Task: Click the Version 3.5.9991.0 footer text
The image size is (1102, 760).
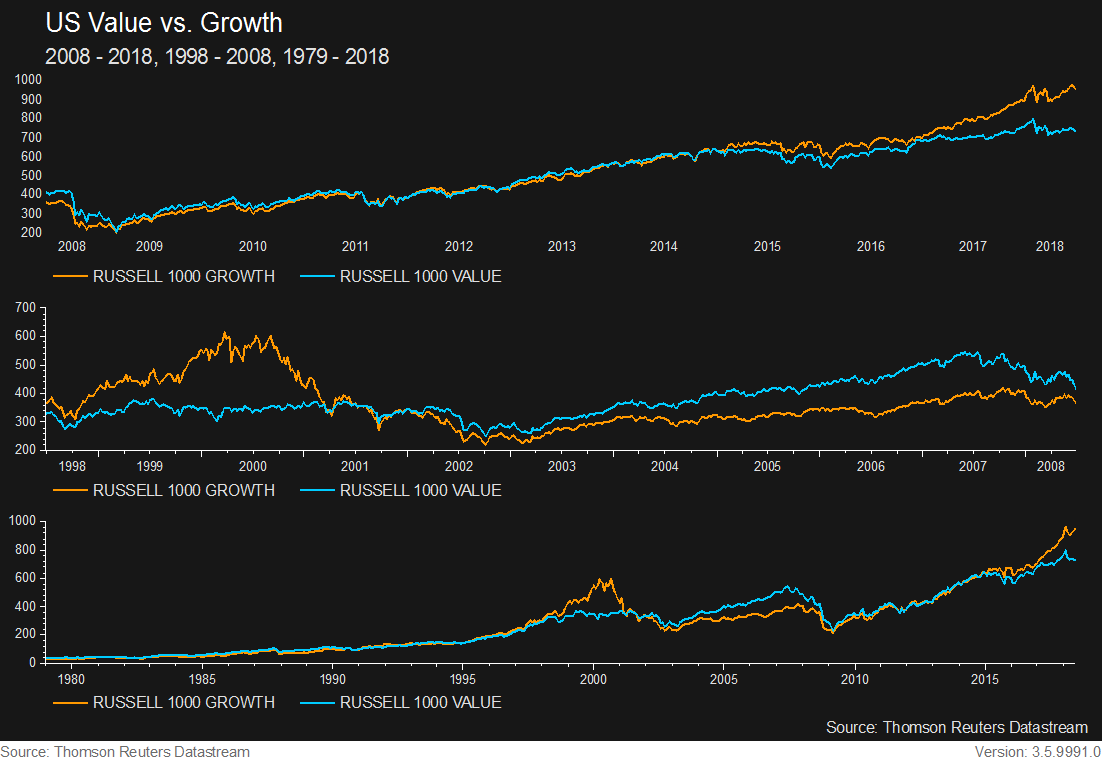Action: pyautogui.click(x=1036, y=751)
